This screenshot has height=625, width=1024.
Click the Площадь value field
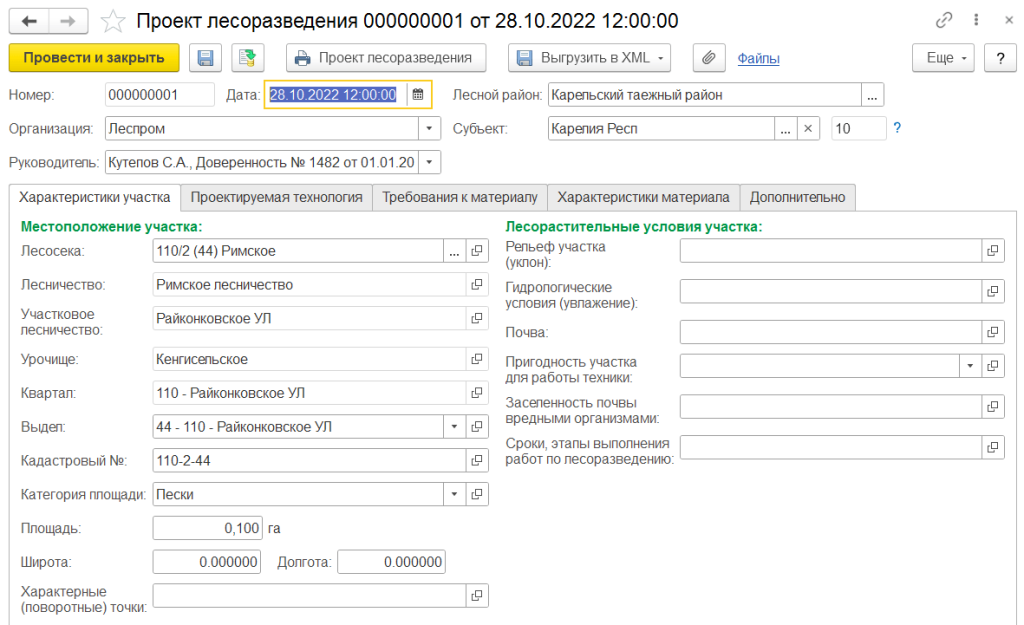(x=208, y=528)
